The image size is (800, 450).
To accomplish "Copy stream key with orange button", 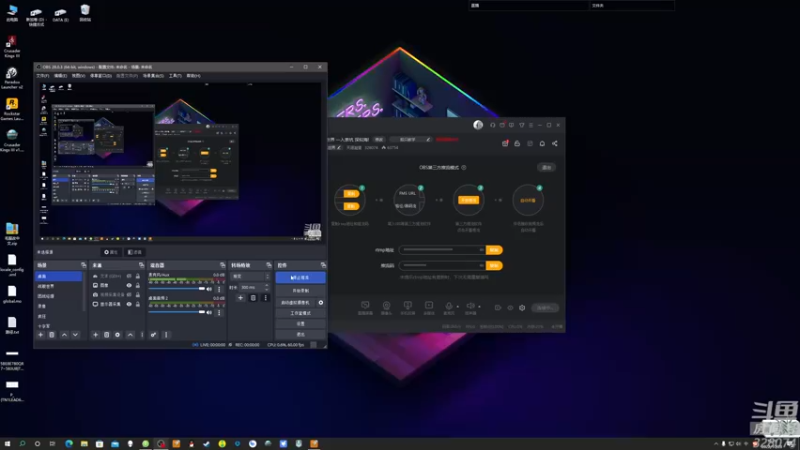I will [494, 265].
